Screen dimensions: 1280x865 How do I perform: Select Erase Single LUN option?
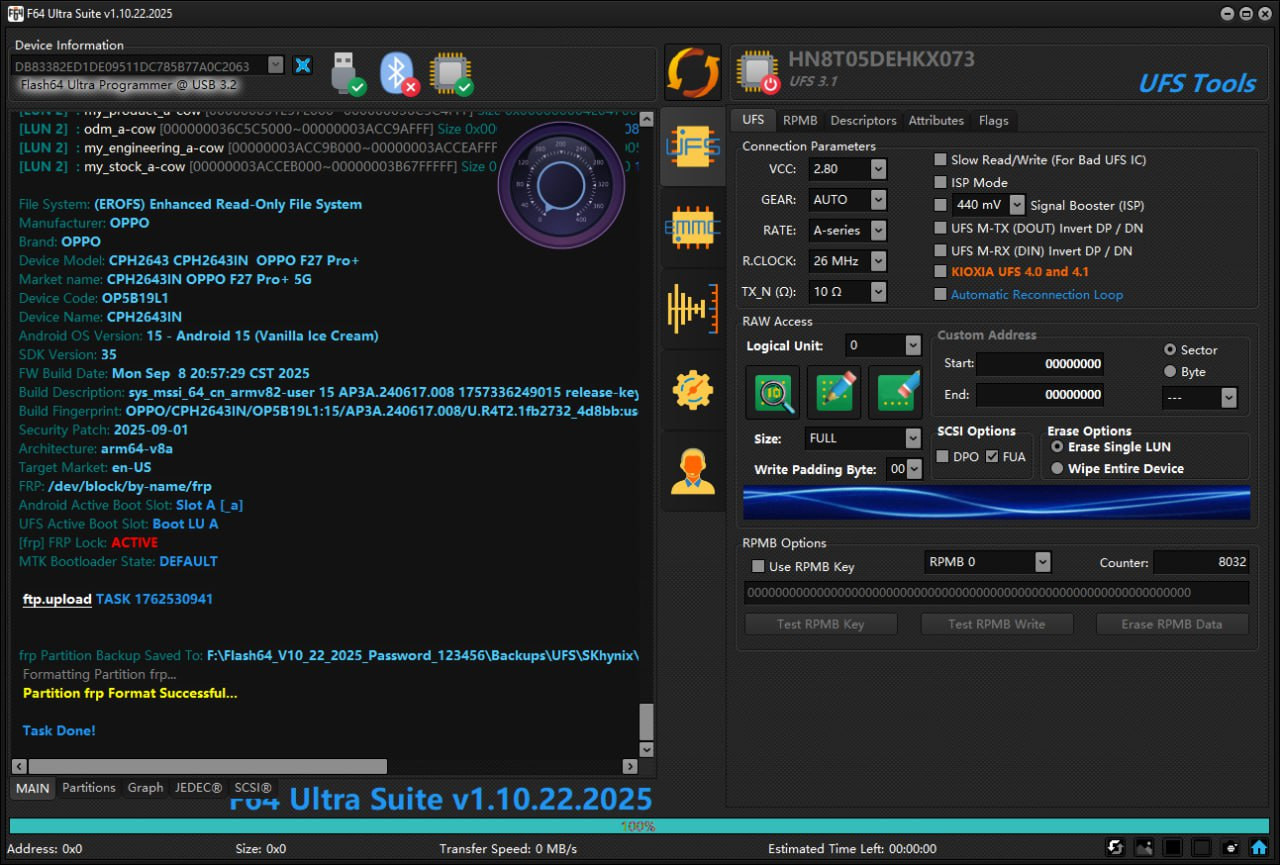point(1057,447)
